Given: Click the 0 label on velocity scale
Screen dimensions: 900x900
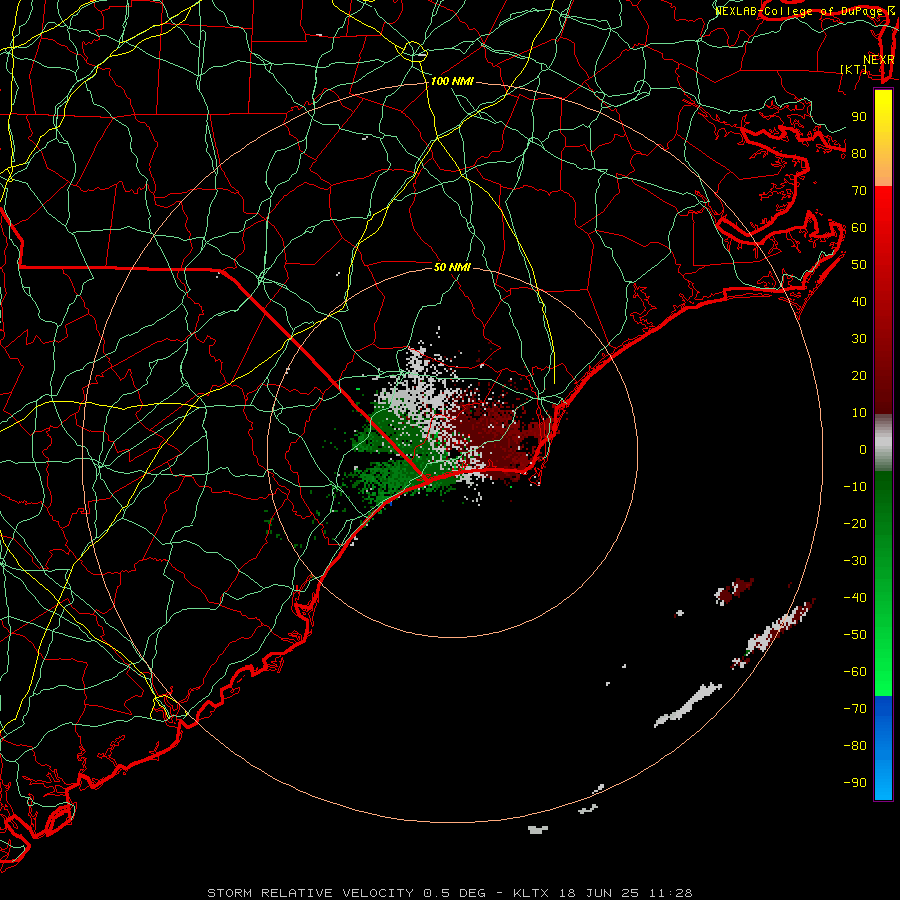Looking at the screenshot, I should 863,450.
